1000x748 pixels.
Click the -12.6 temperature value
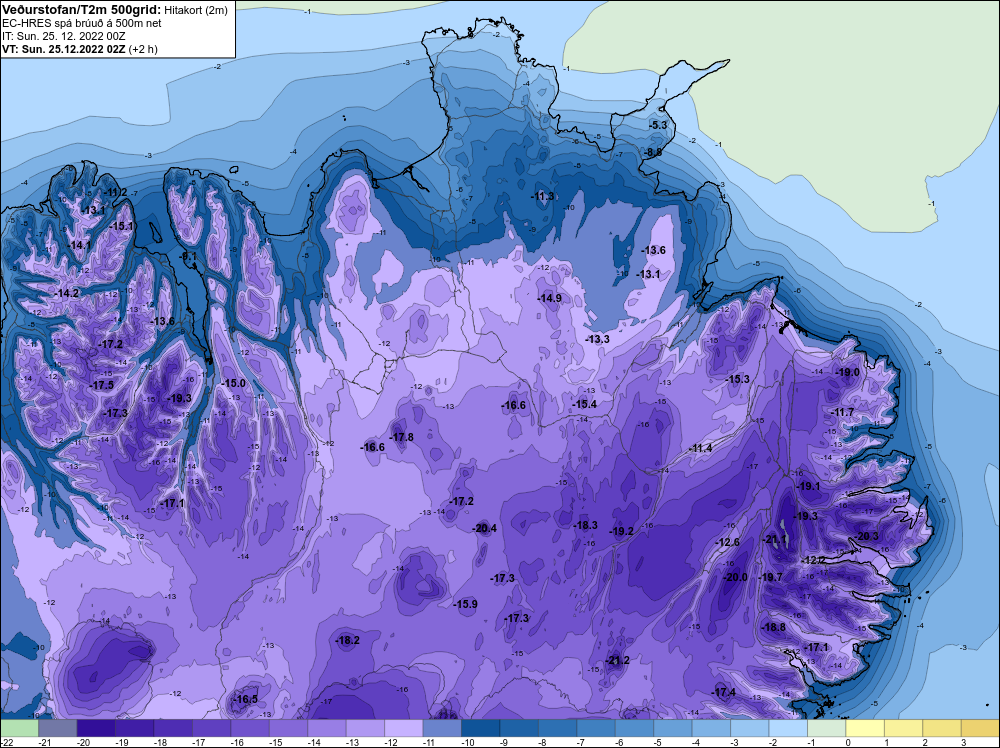[x=728, y=542]
